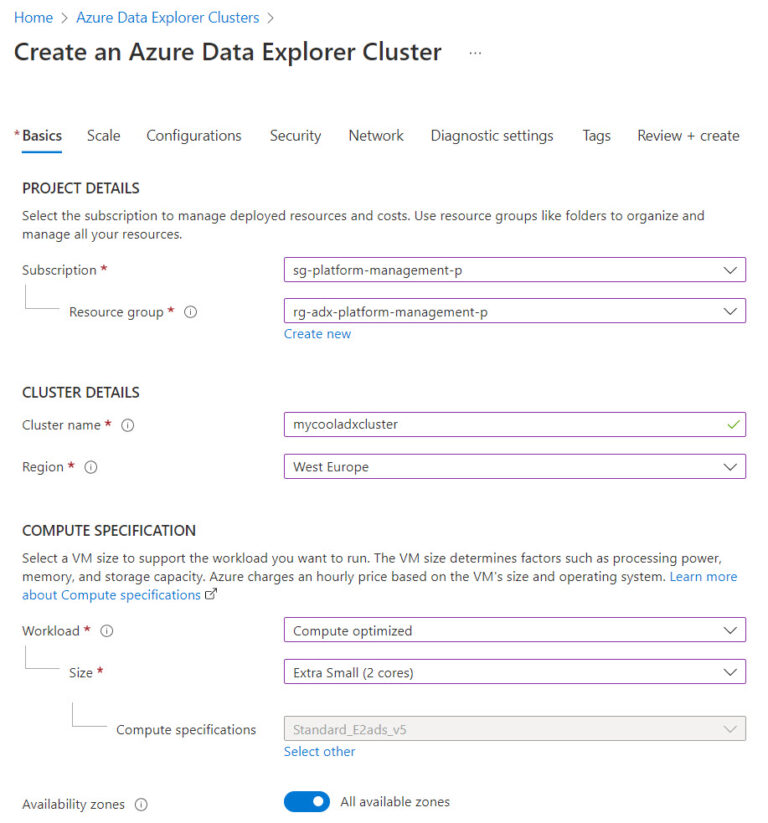Click the Select other link under compute specifications
Image resolution: width=768 pixels, height=823 pixels.
tap(319, 751)
